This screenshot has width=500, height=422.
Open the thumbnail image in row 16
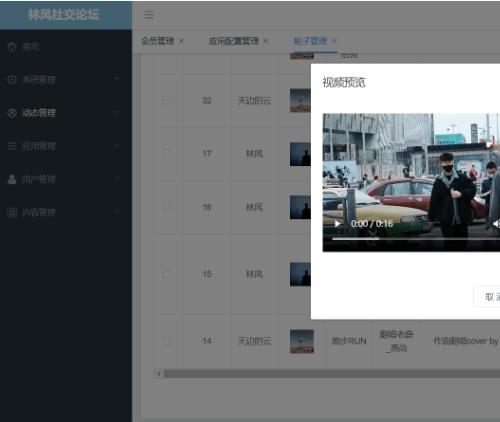[x=300, y=207]
